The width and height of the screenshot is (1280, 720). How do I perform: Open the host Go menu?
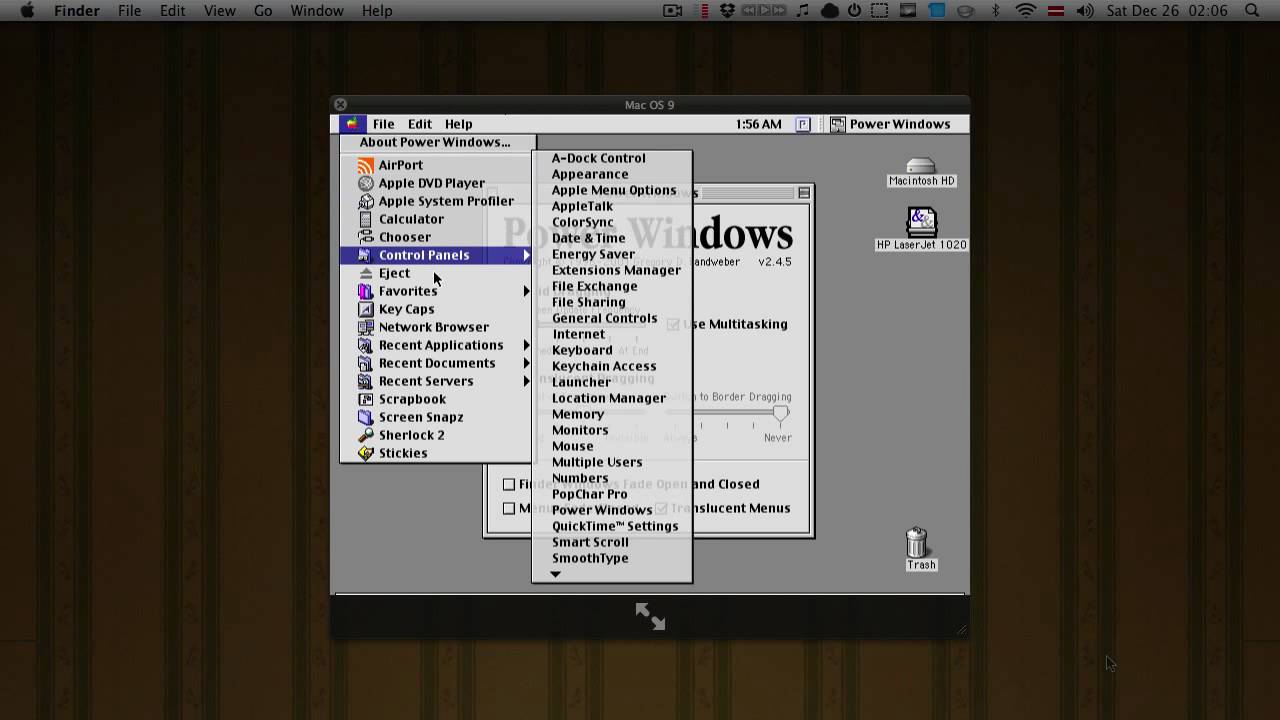263,11
